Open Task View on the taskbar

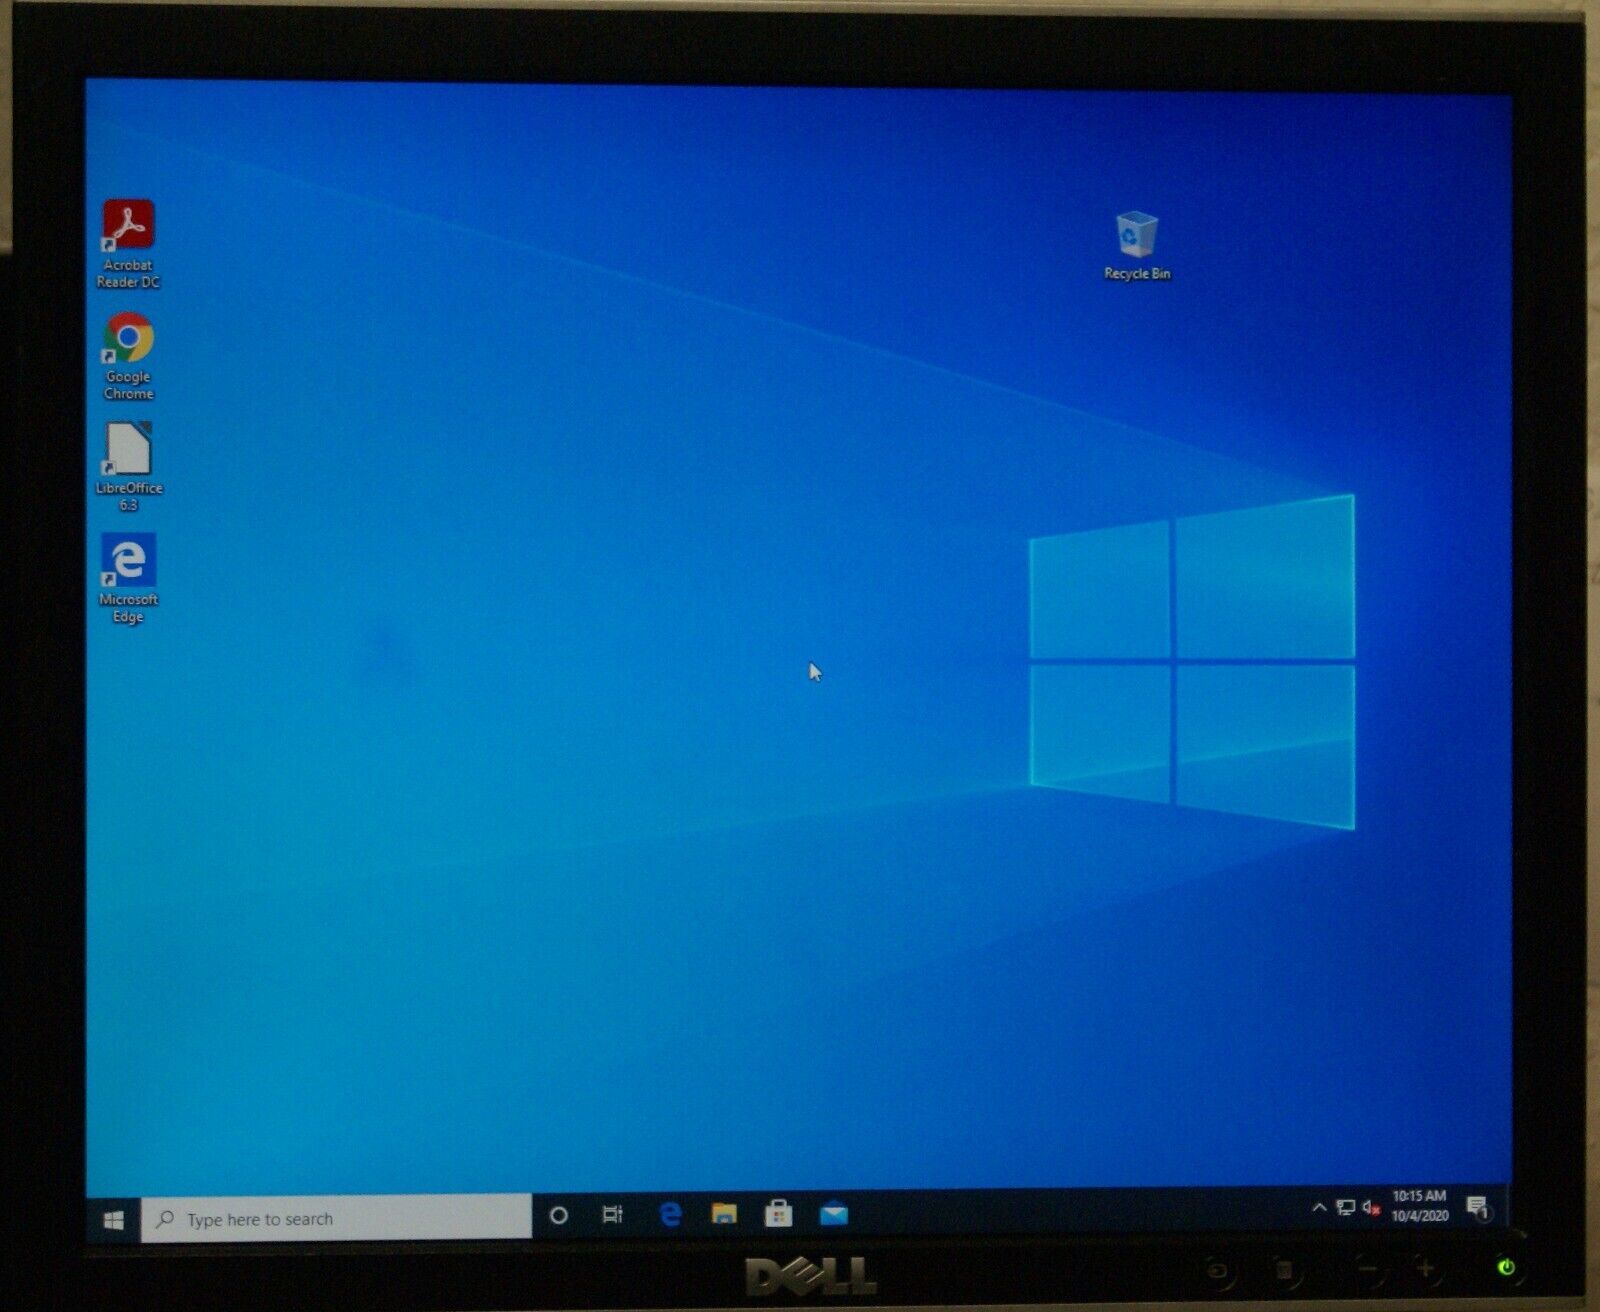click(612, 1215)
